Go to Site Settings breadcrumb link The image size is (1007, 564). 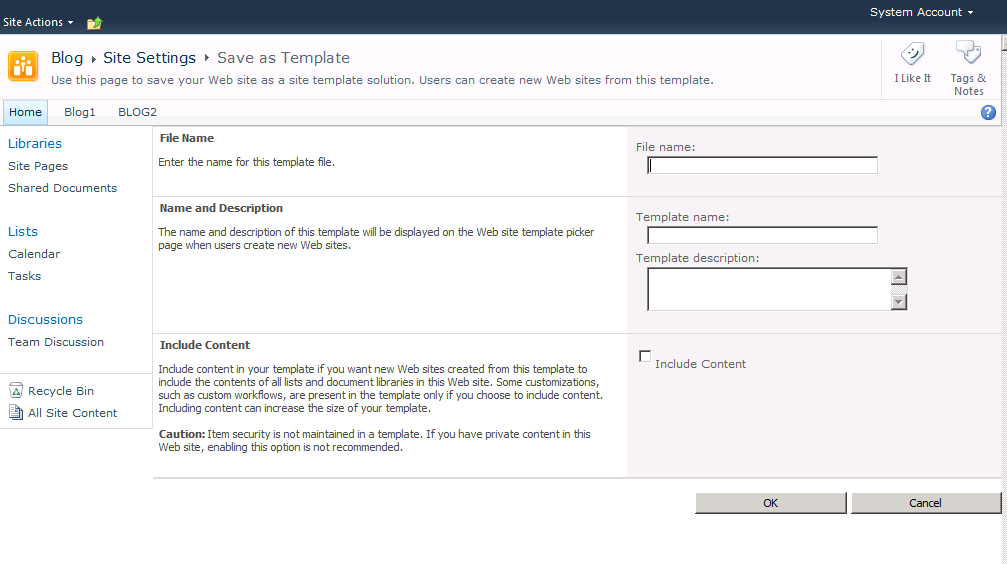coord(149,58)
